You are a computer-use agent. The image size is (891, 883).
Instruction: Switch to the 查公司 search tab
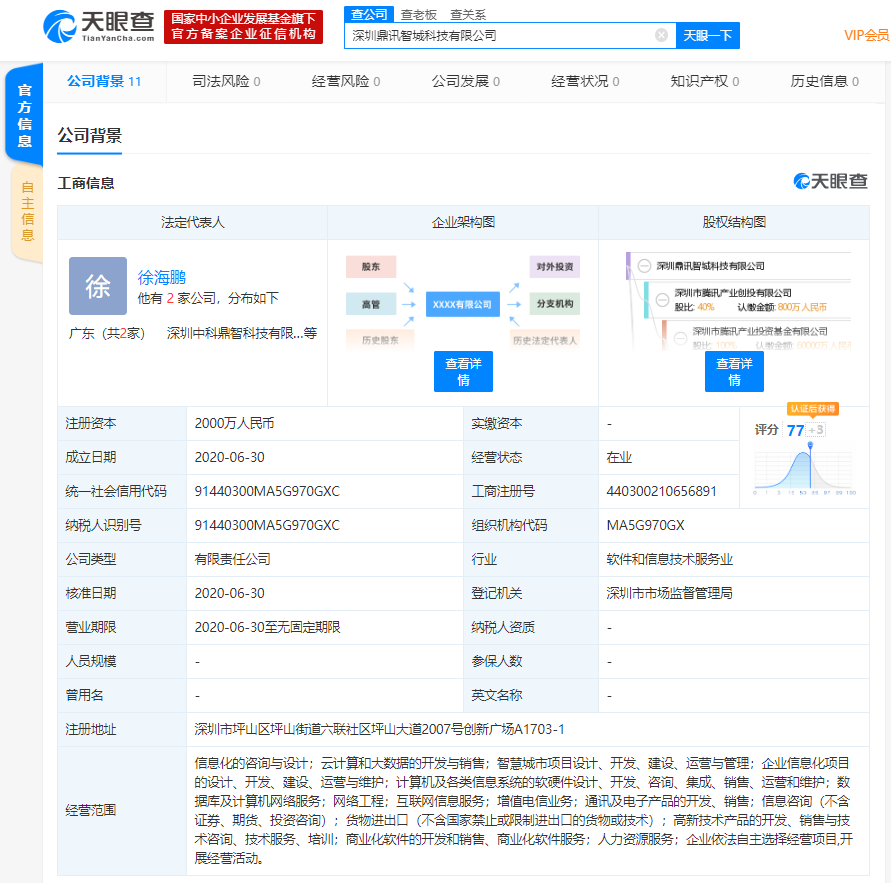[x=369, y=14]
